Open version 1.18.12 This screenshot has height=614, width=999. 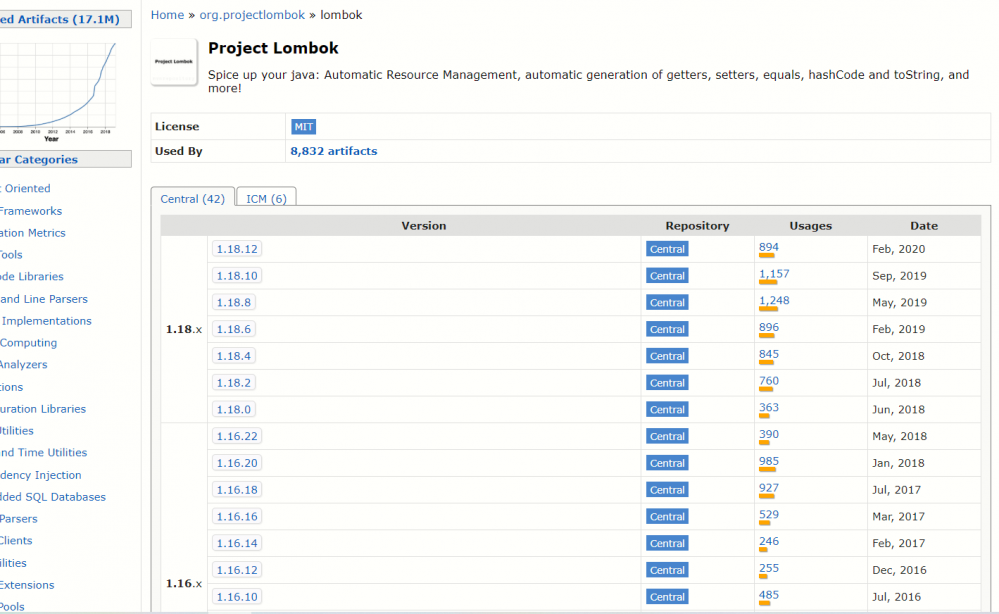[x=237, y=249]
